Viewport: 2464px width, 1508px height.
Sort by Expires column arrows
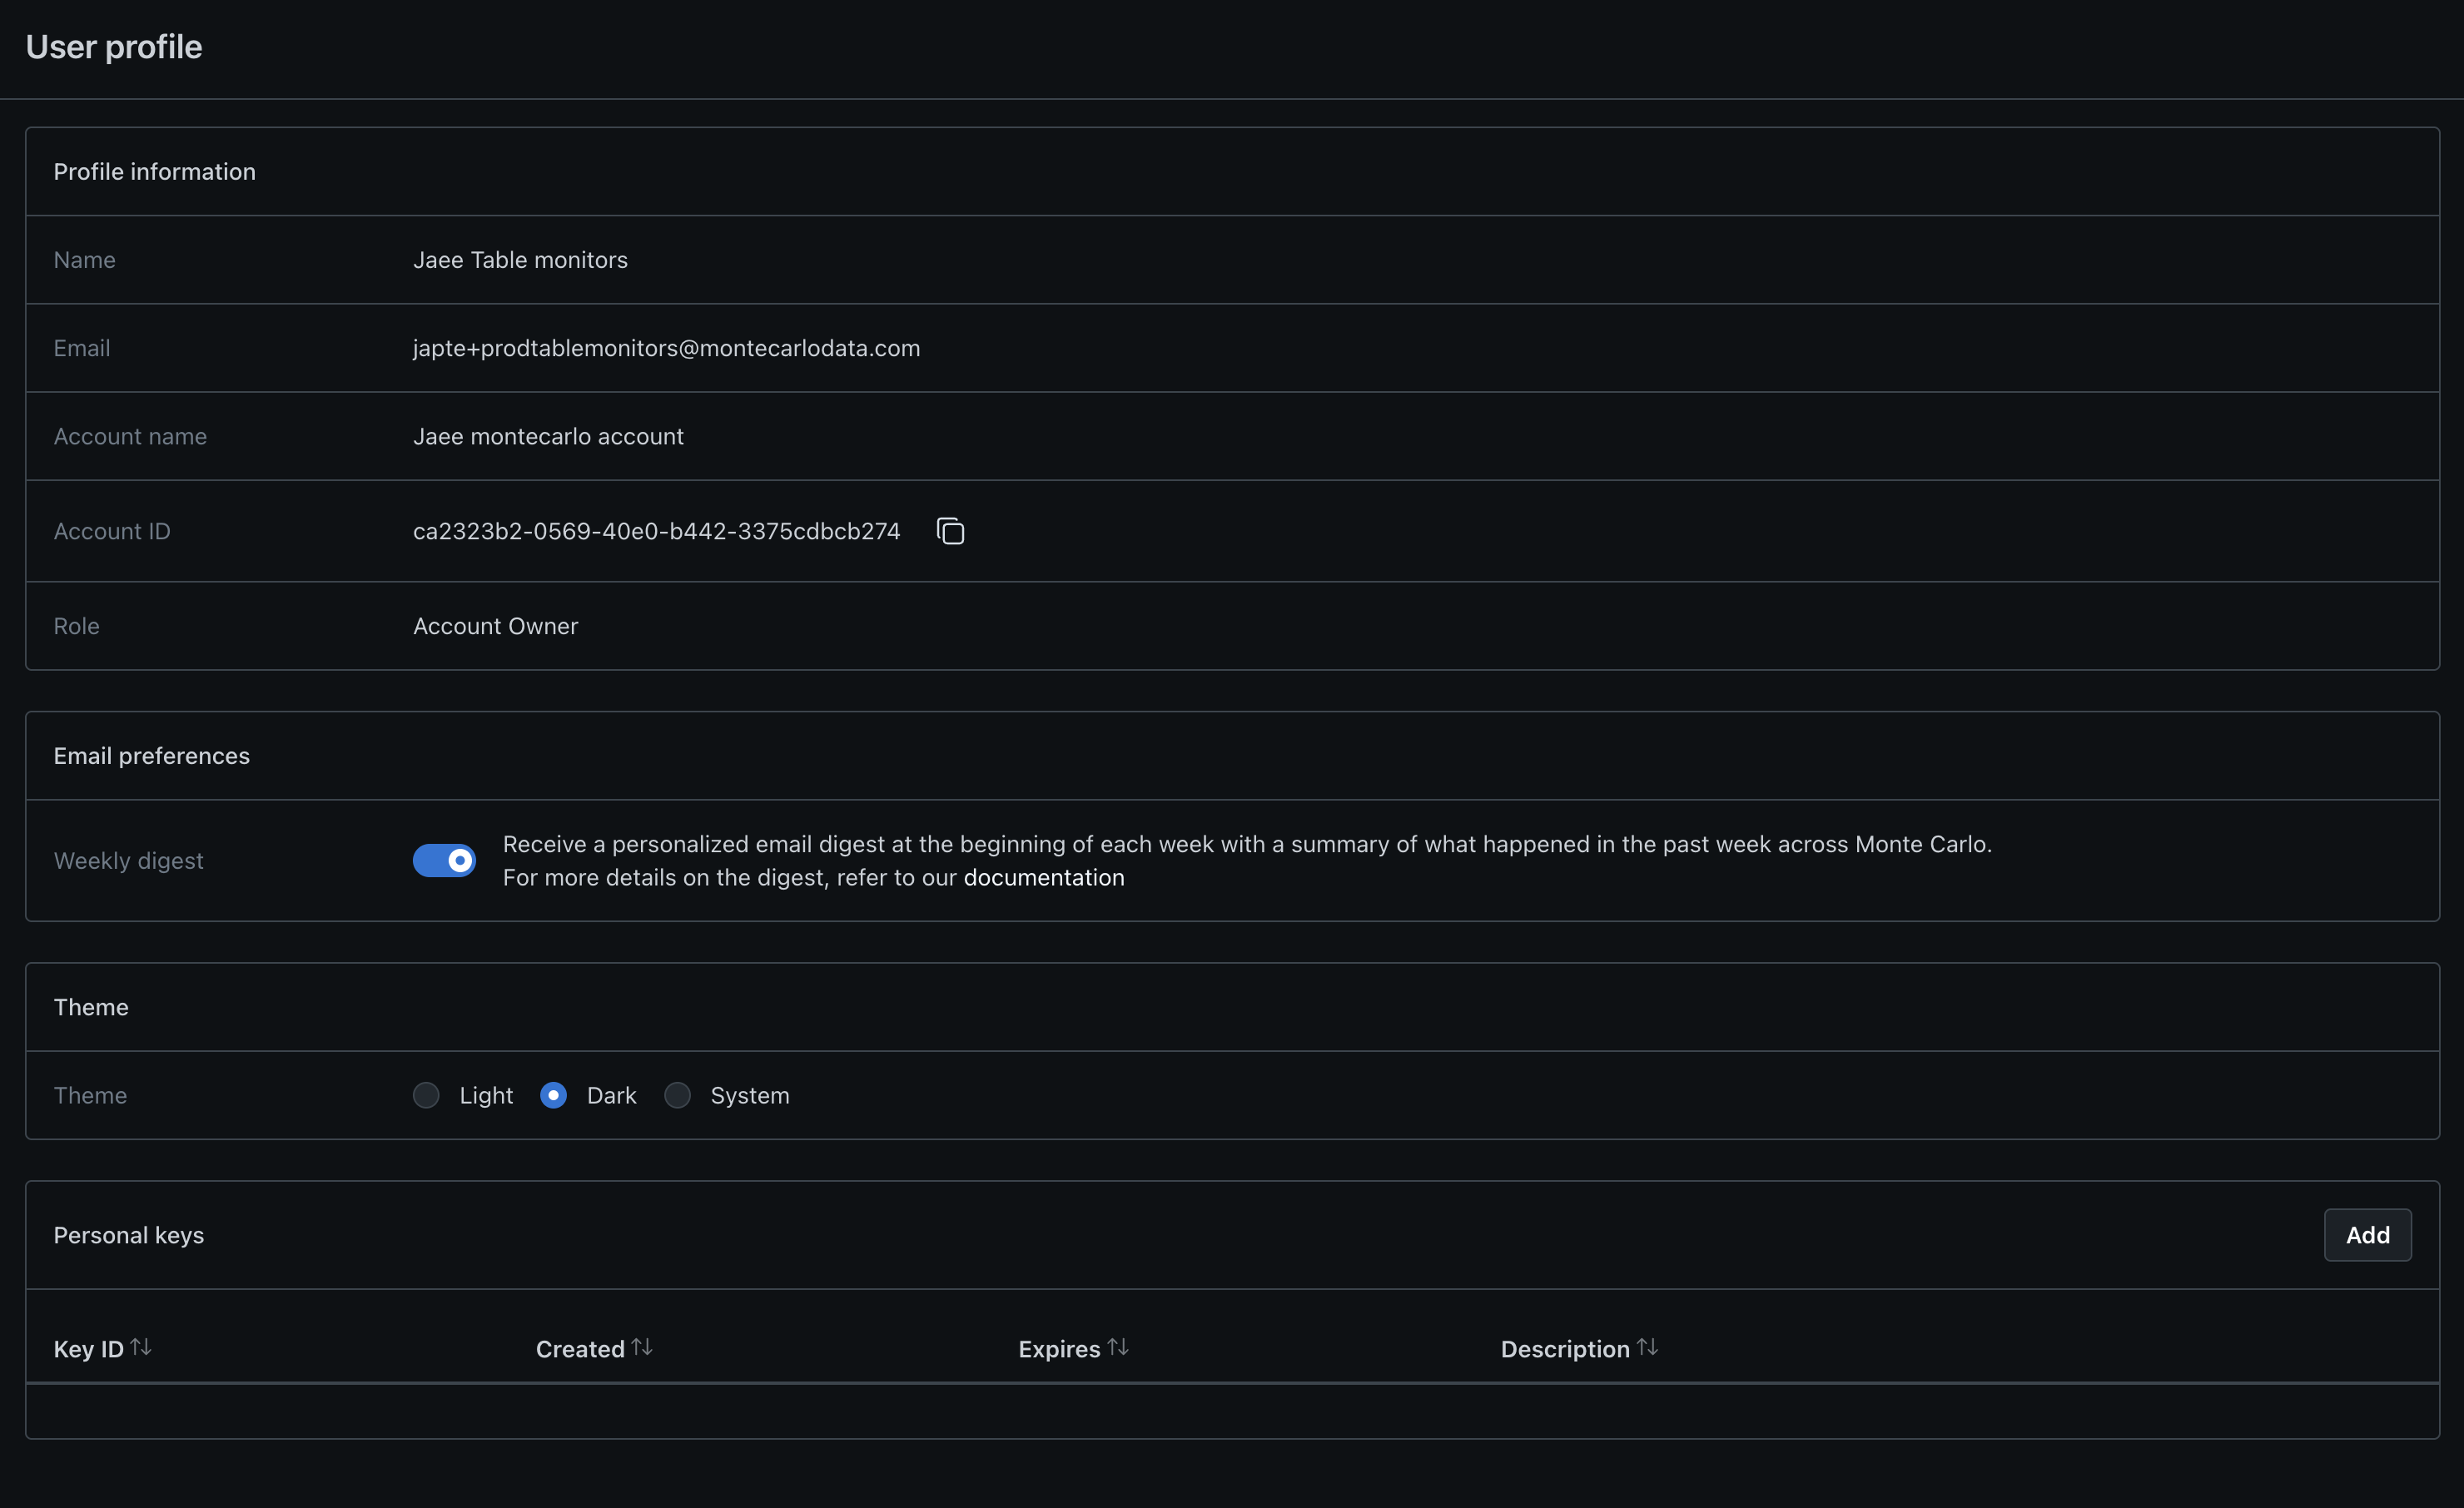[1118, 1347]
